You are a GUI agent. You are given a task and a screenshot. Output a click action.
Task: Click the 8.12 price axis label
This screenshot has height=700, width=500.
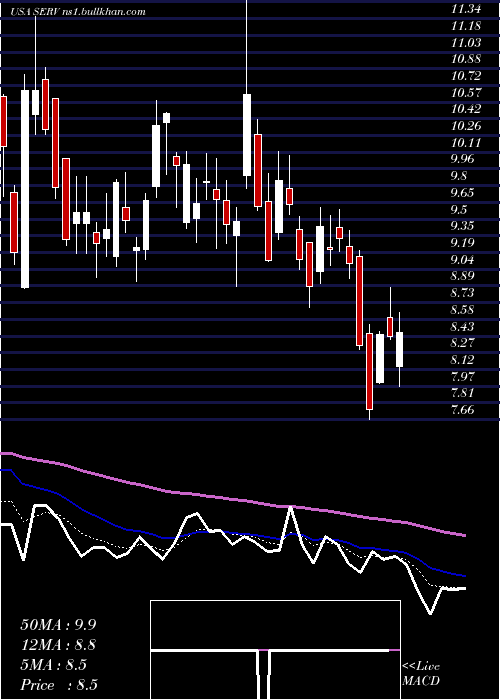tap(463, 359)
